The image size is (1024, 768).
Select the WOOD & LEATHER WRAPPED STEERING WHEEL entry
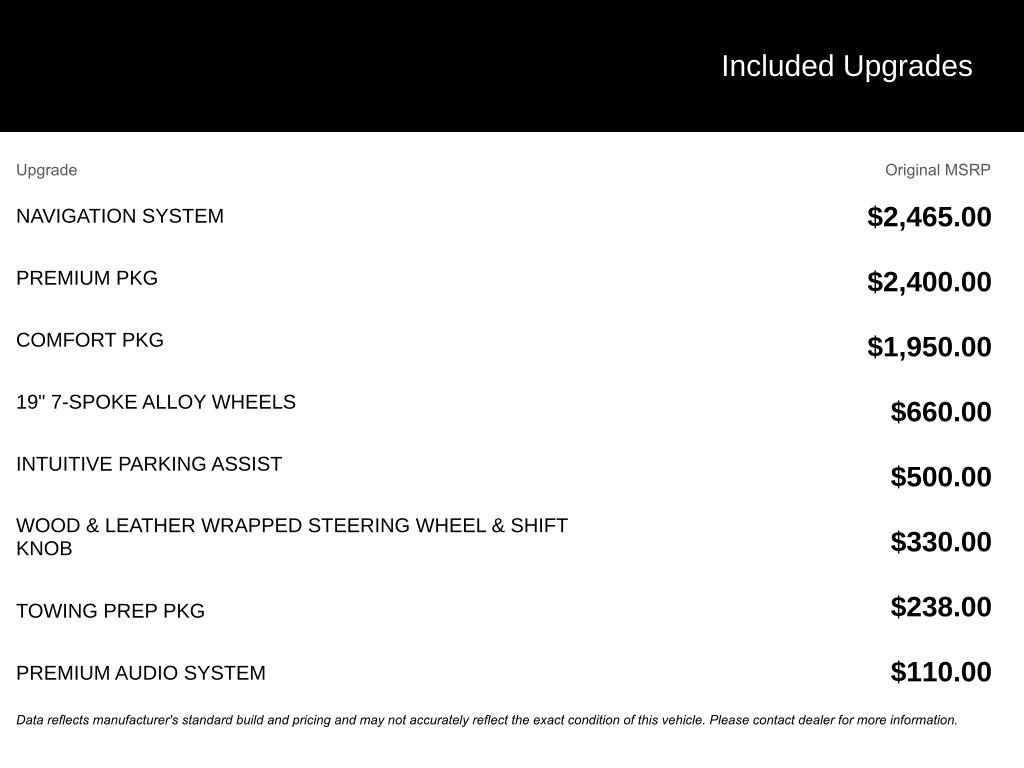click(x=292, y=537)
